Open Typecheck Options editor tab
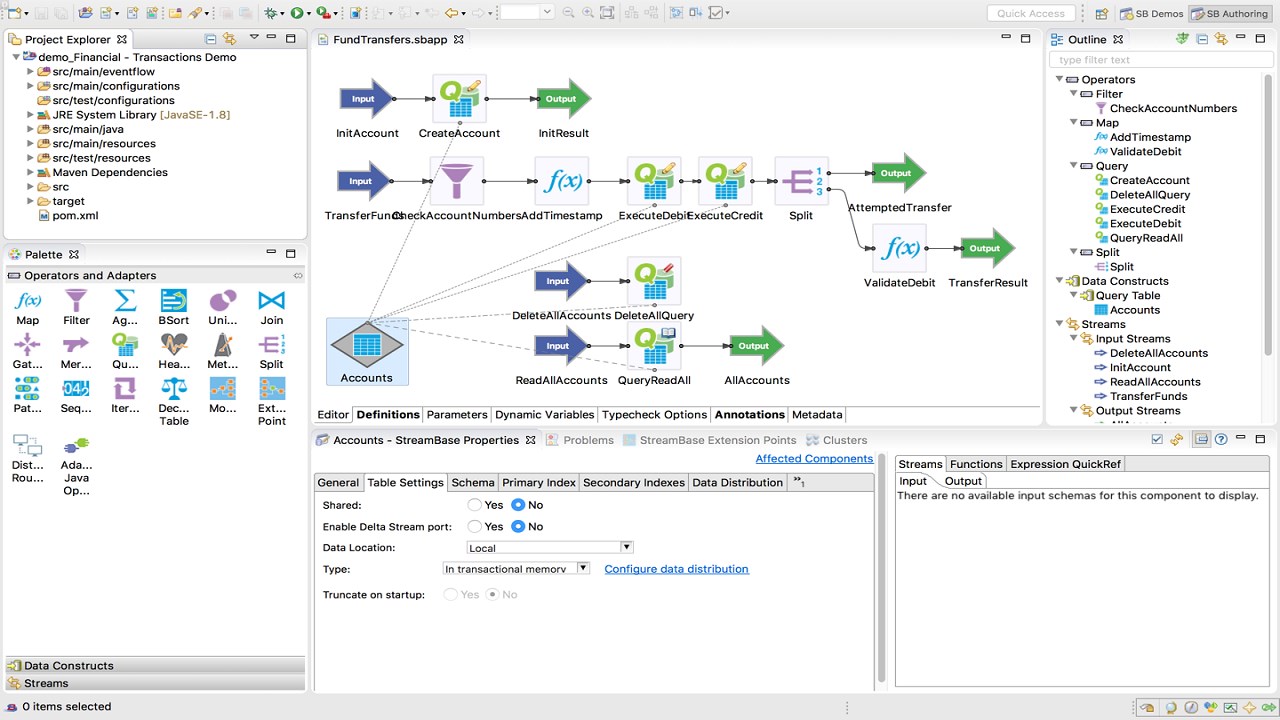1280x720 pixels. [654, 414]
